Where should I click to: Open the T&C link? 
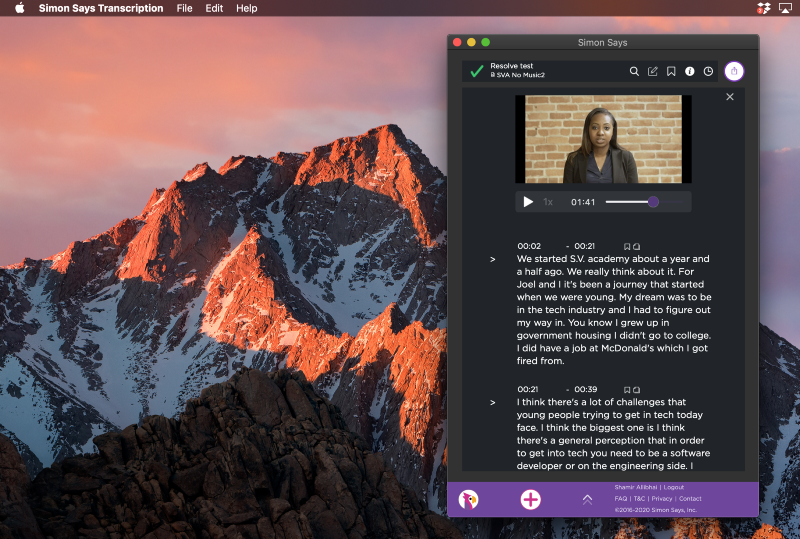click(x=639, y=499)
